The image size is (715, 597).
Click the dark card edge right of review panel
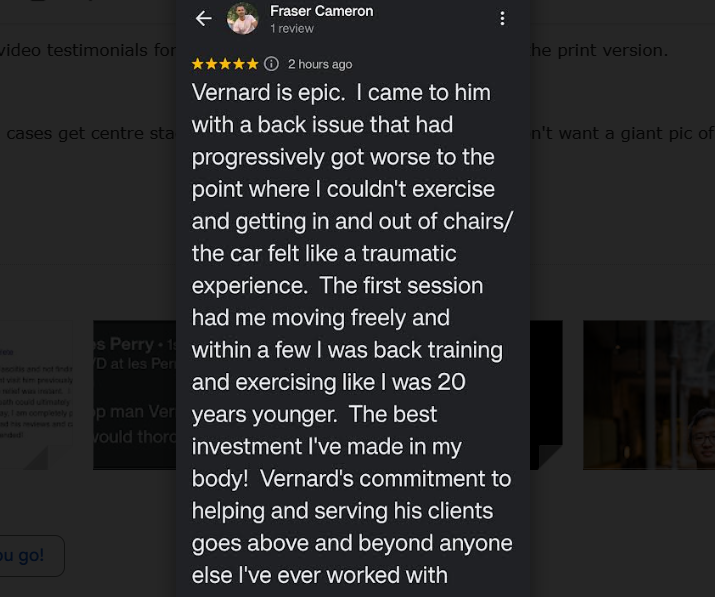pyautogui.click(x=546, y=395)
